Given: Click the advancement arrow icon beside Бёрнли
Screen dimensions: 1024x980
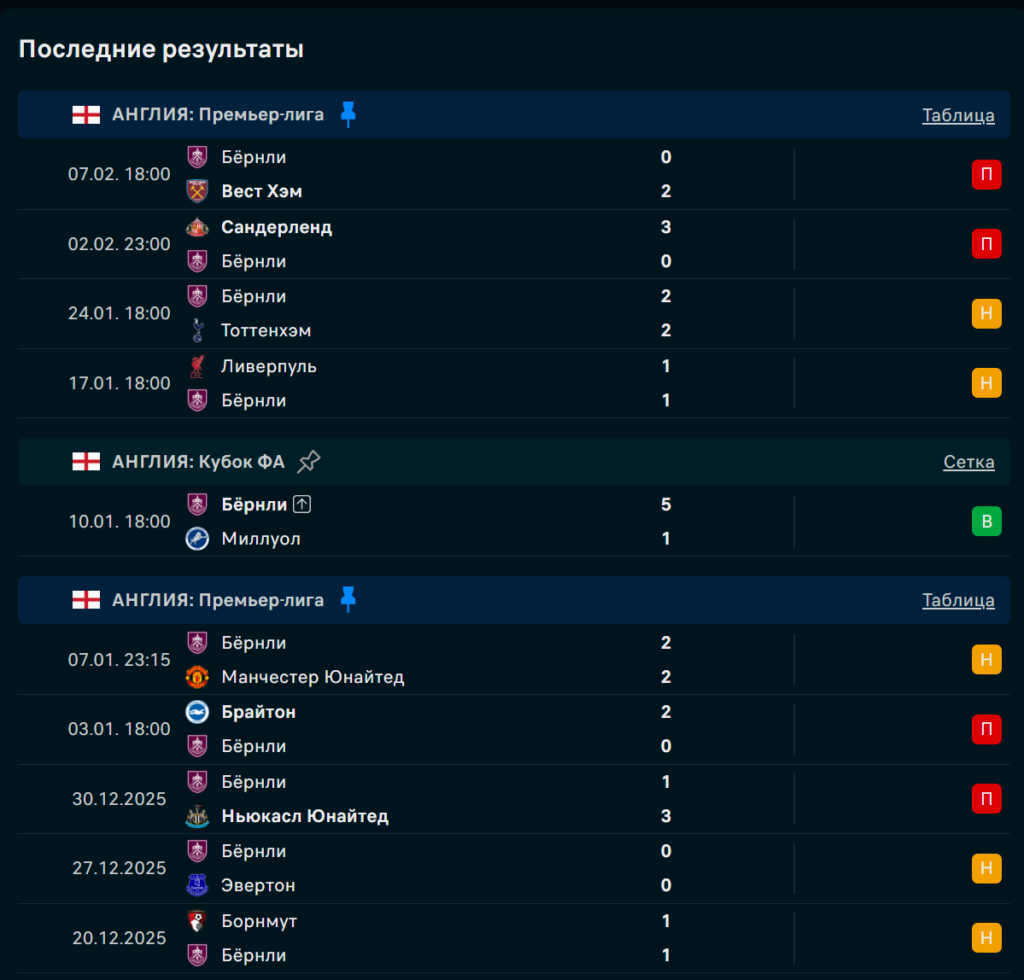Looking at the screenshot, I should click(303, 505).
